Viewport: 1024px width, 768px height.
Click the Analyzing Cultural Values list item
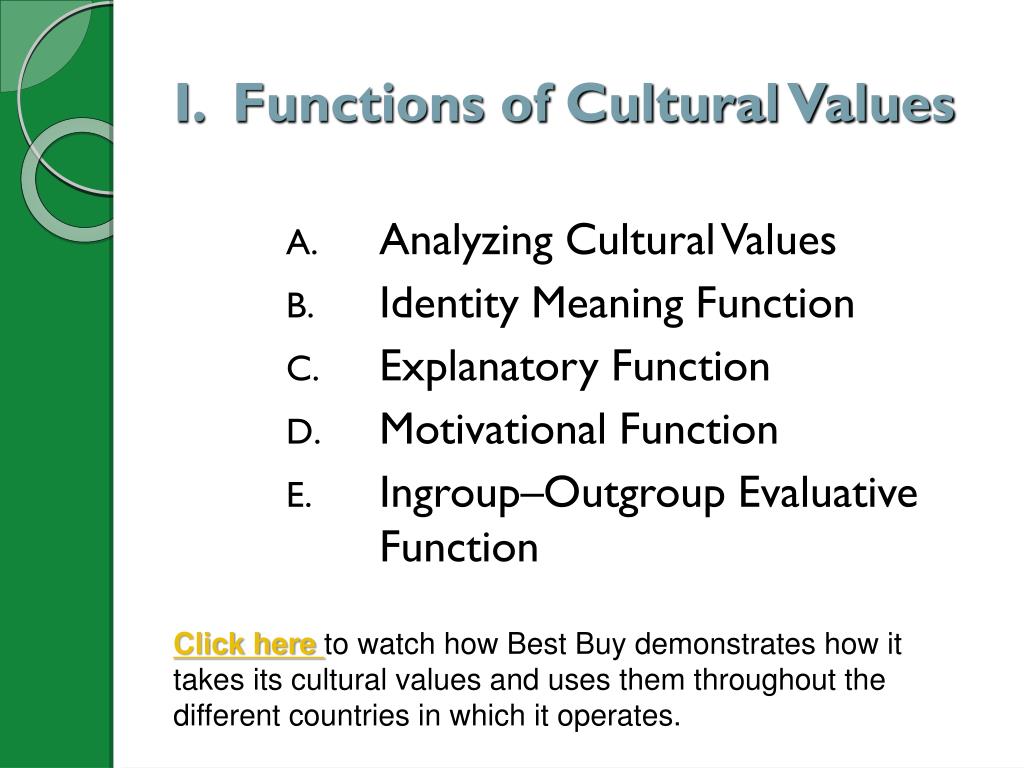click(x=607, y=241)
